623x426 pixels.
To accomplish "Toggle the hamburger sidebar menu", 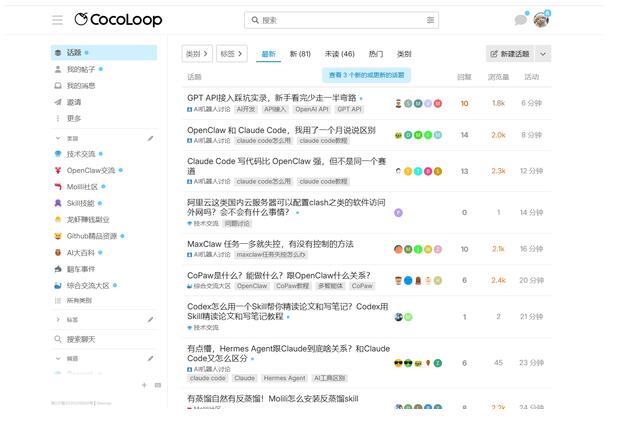I will tap(57, 20).
